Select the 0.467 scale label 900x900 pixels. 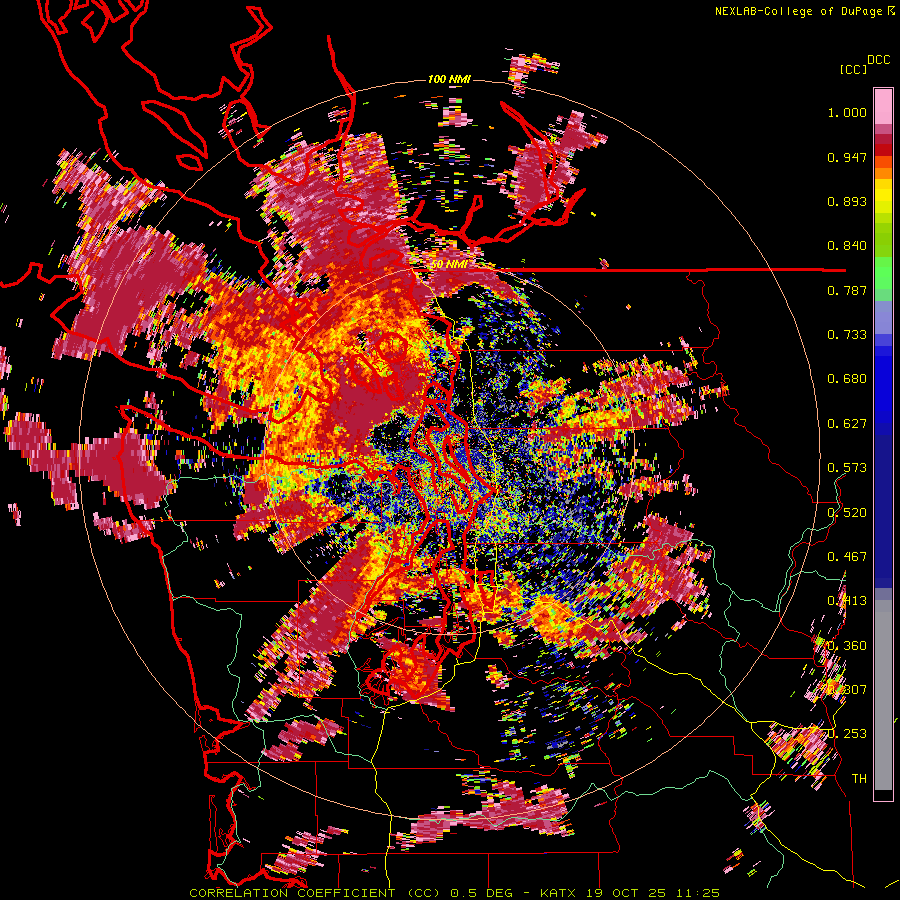pyautogui.click(x=847, y=556)
